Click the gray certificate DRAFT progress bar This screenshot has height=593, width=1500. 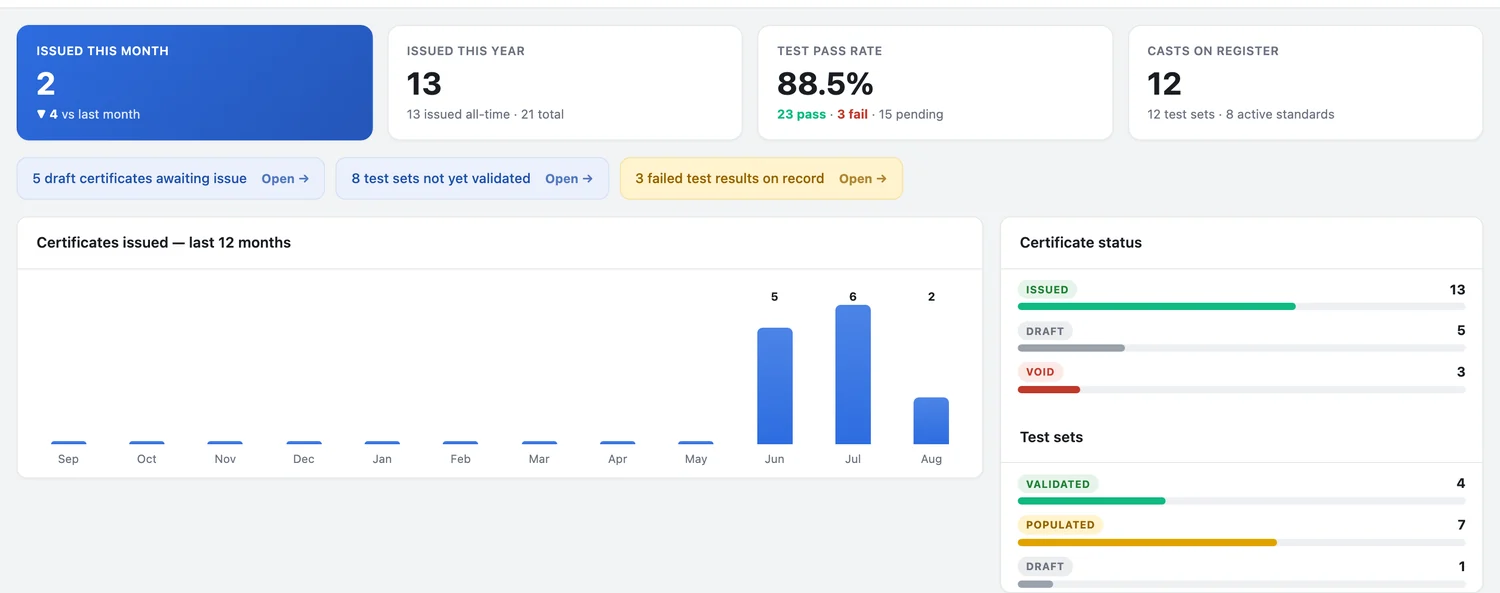click(x=1071, y=348)
